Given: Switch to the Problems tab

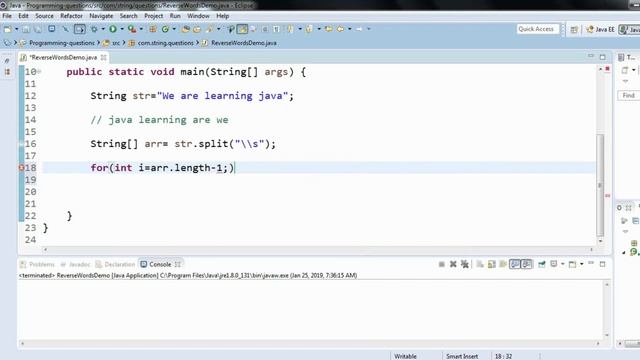Looking at the screenshot, I should [x=38, y=264].
